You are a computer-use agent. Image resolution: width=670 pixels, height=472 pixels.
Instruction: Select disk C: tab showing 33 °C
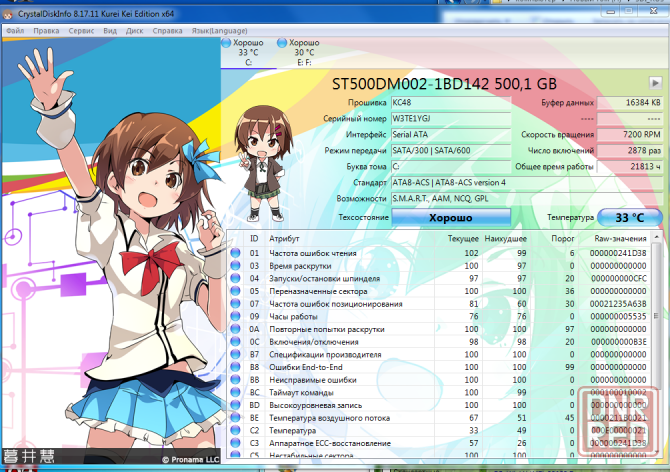249,53
